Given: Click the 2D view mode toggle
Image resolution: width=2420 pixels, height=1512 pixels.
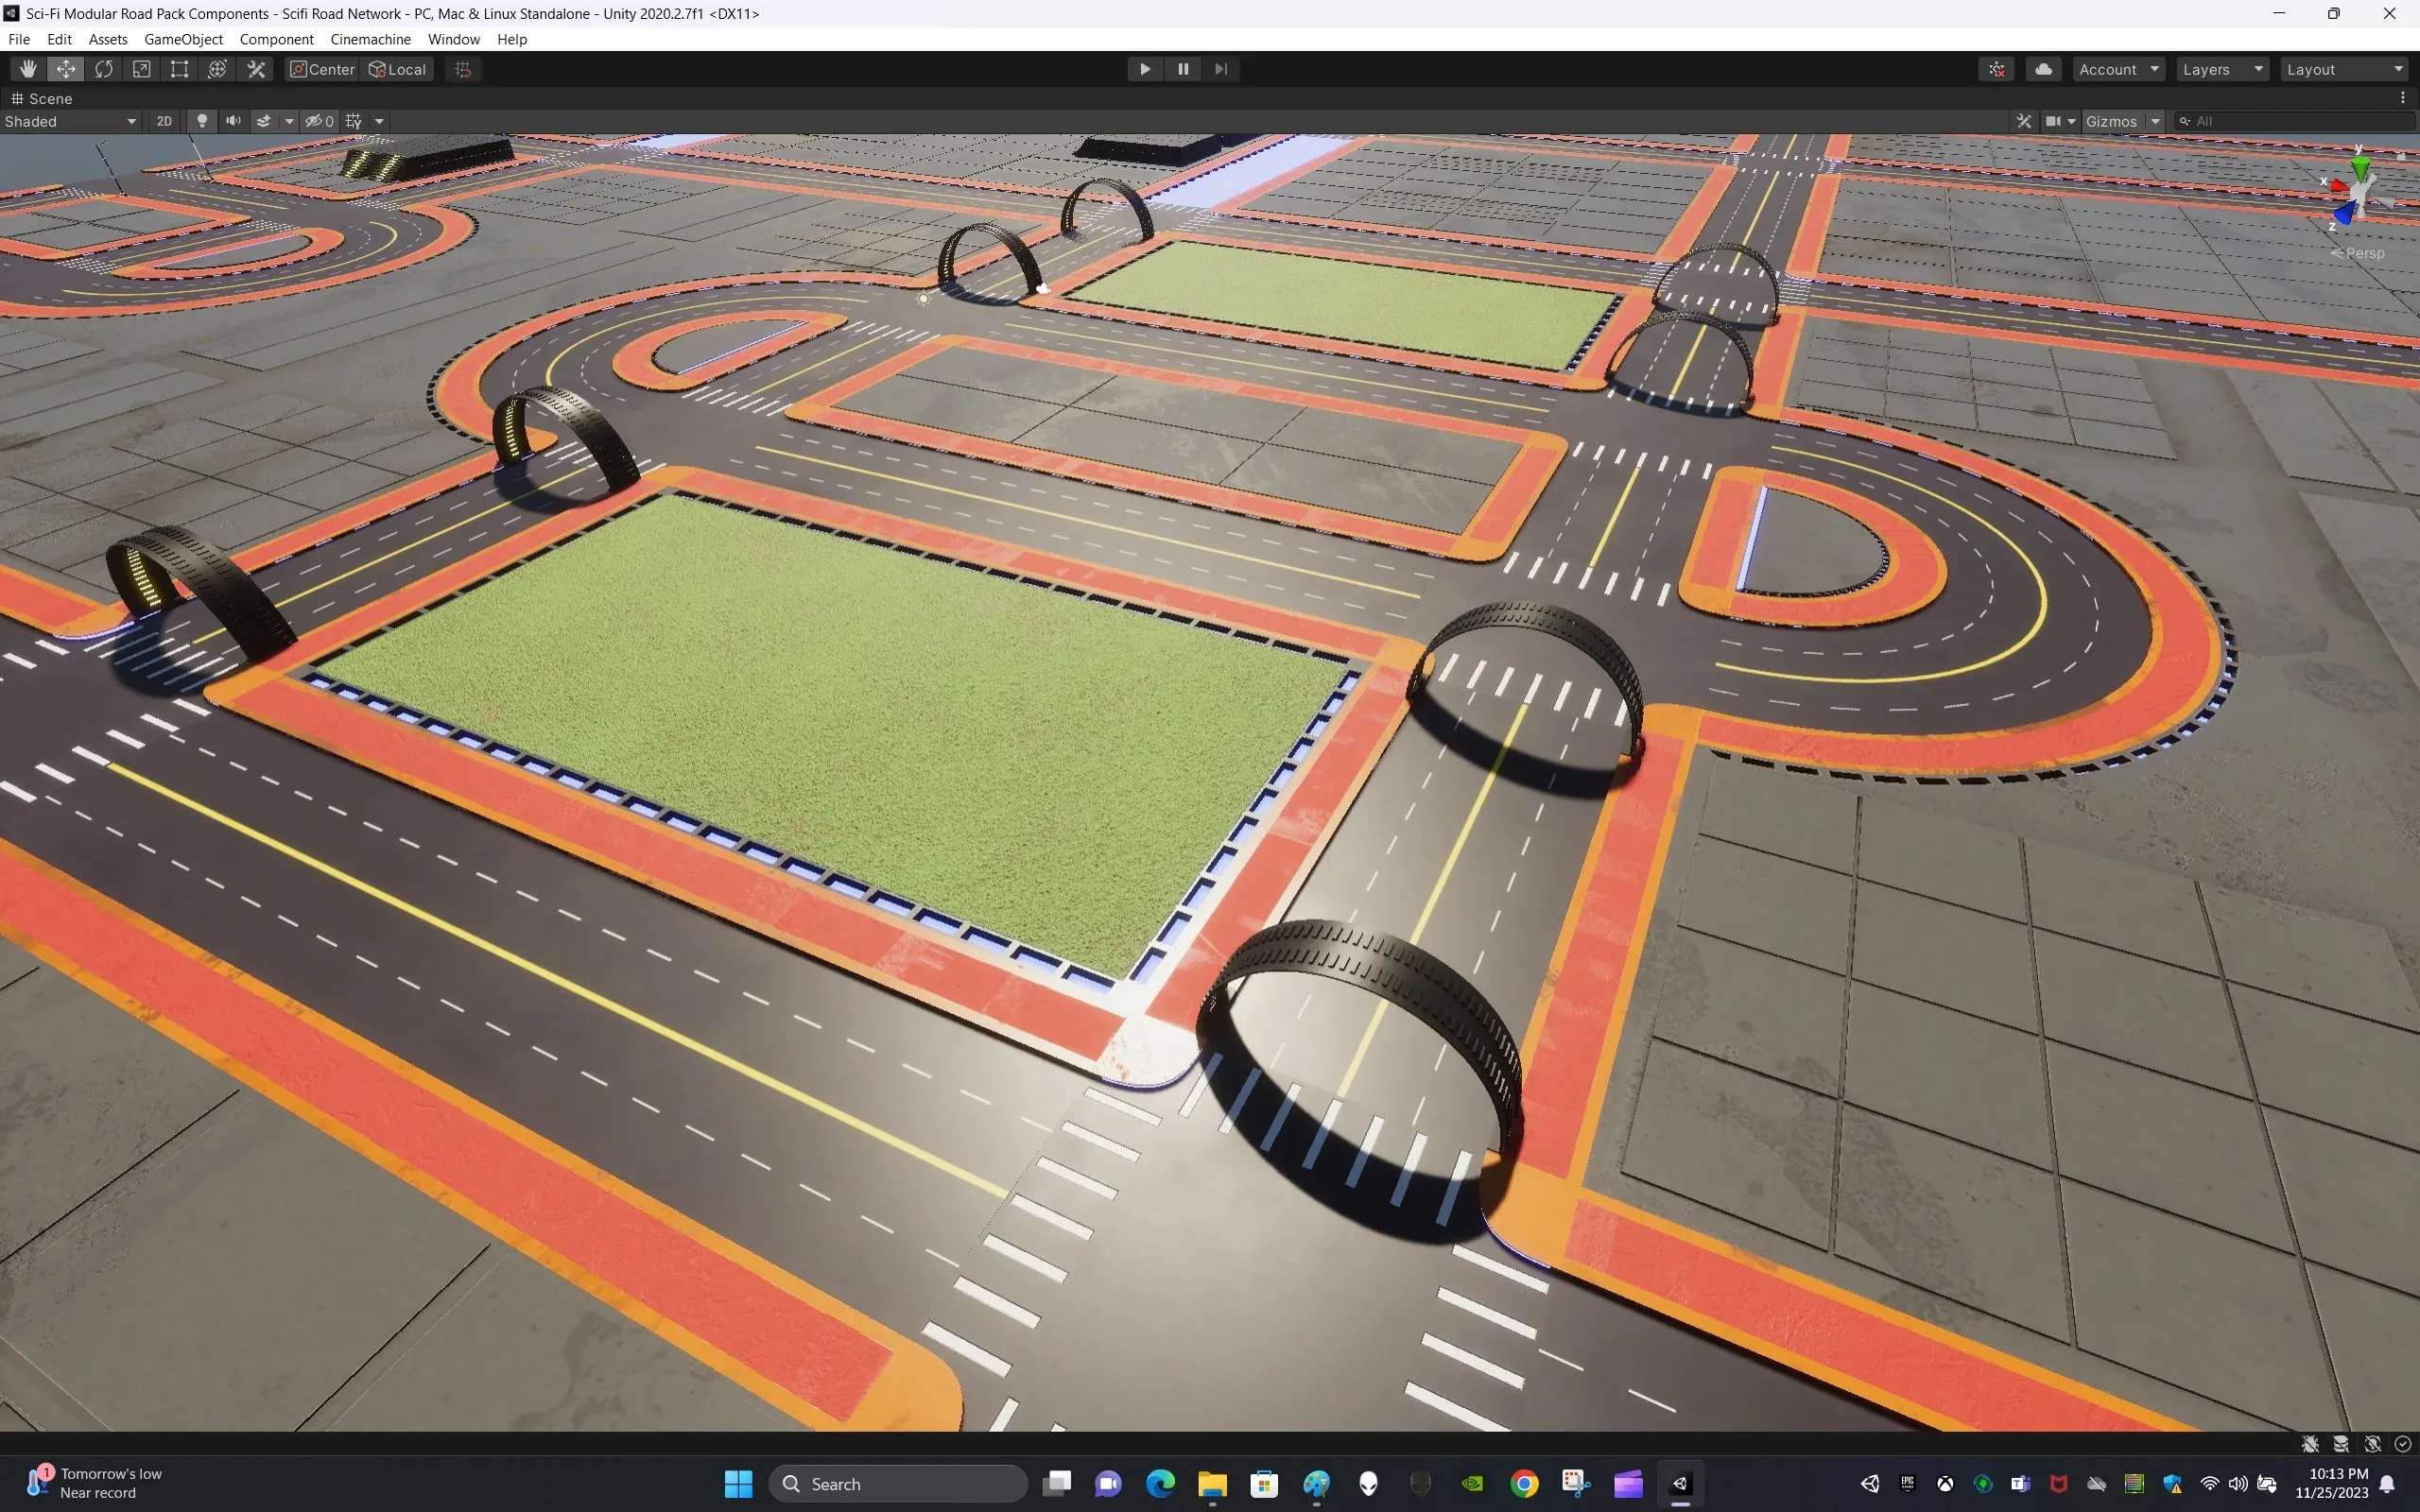Looking at the screenshot, I should 162,120.
